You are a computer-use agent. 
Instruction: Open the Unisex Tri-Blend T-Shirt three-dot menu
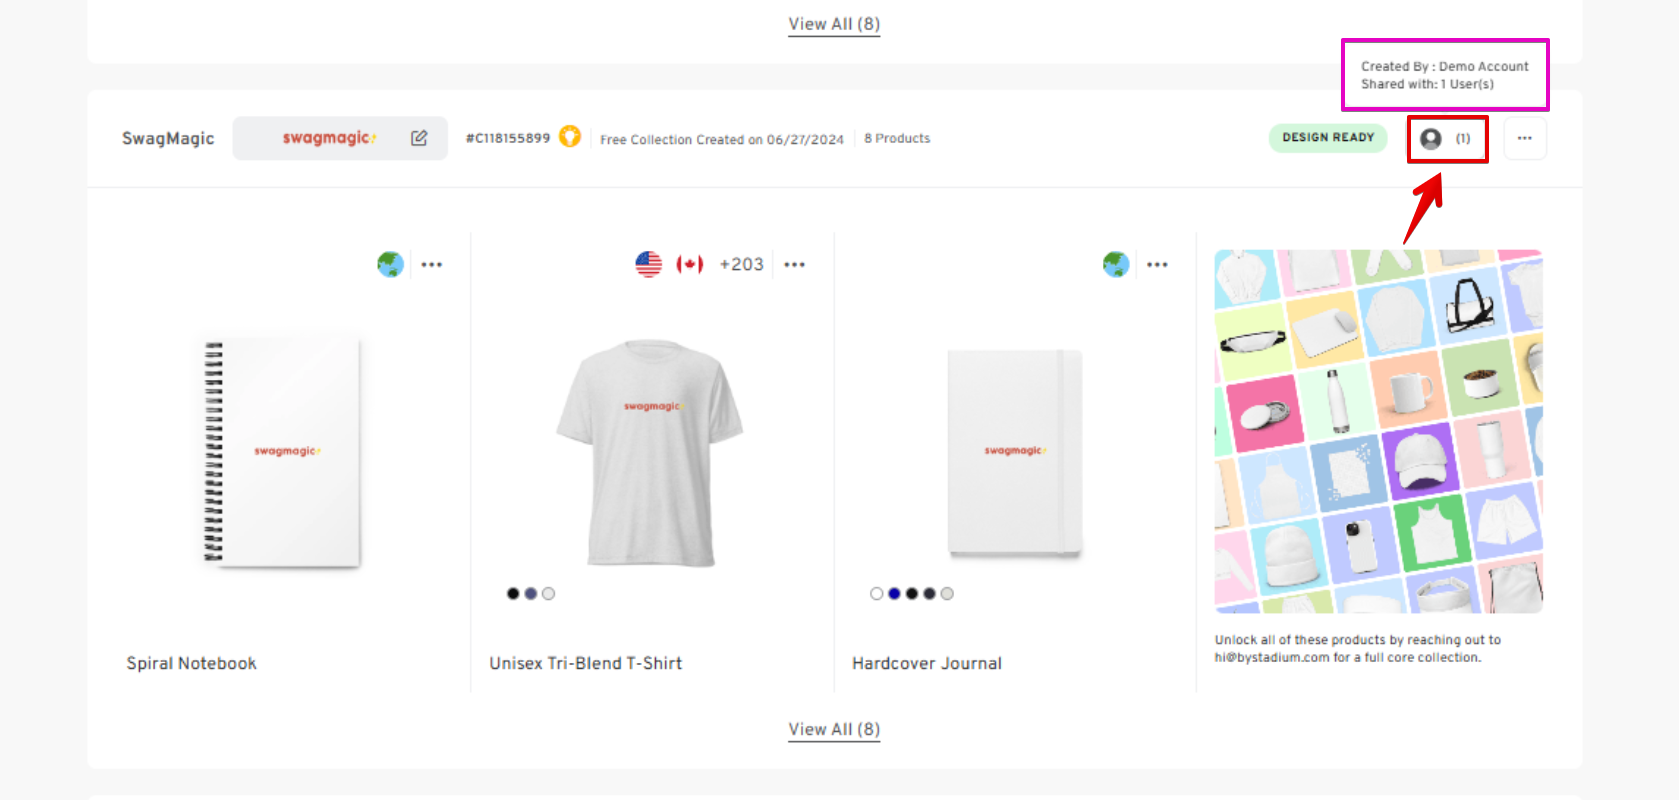[795, 265]
